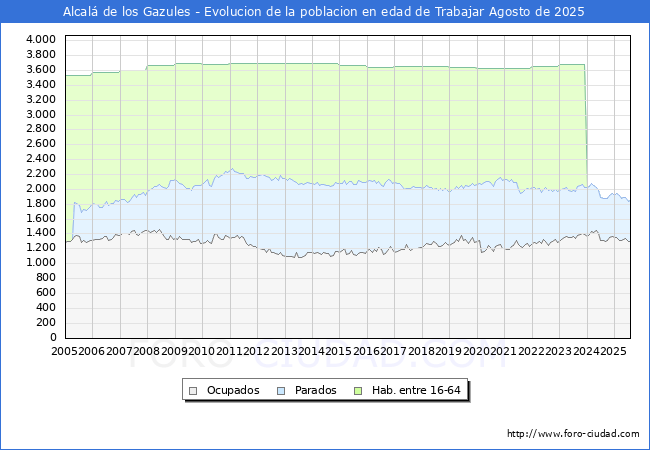Click the 1.600 y-axis label

coord(41,218)
